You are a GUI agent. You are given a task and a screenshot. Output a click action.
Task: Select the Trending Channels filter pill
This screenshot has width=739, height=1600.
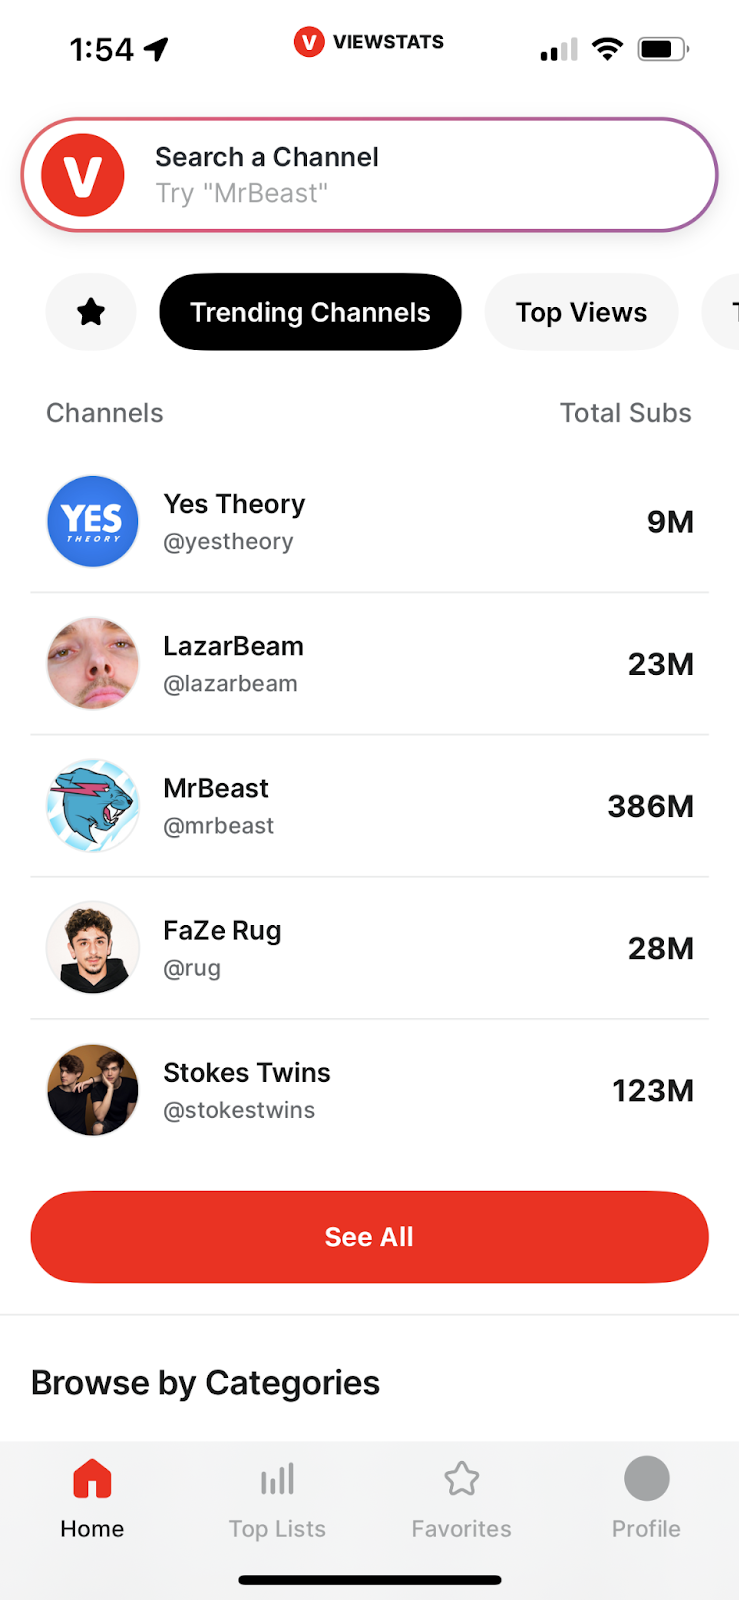(310, 312)
